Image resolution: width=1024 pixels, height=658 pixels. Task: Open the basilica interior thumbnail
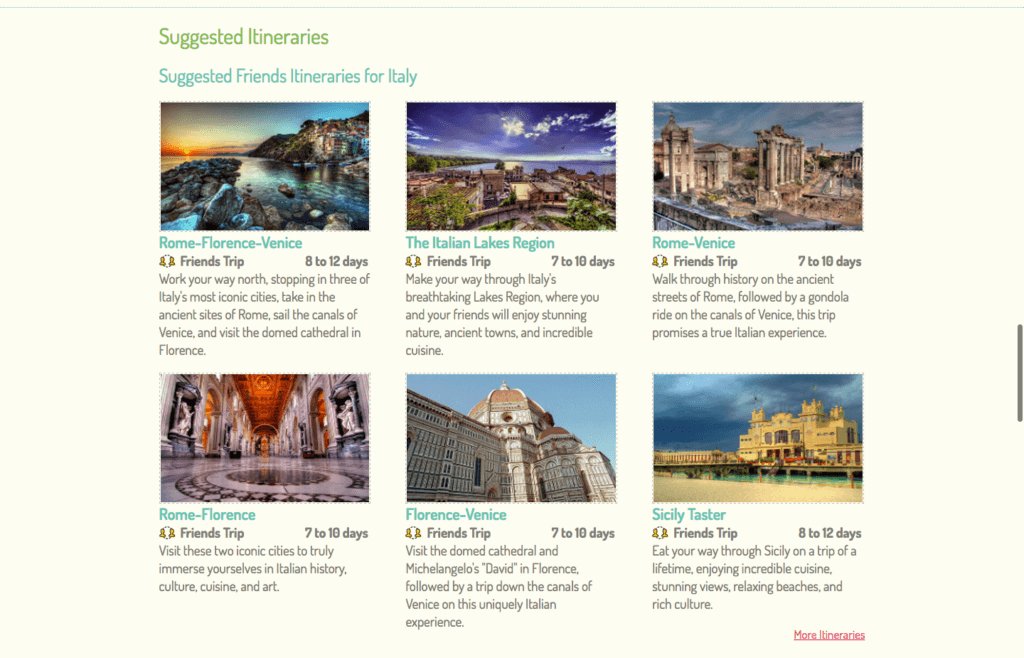(x=265, y=438)
